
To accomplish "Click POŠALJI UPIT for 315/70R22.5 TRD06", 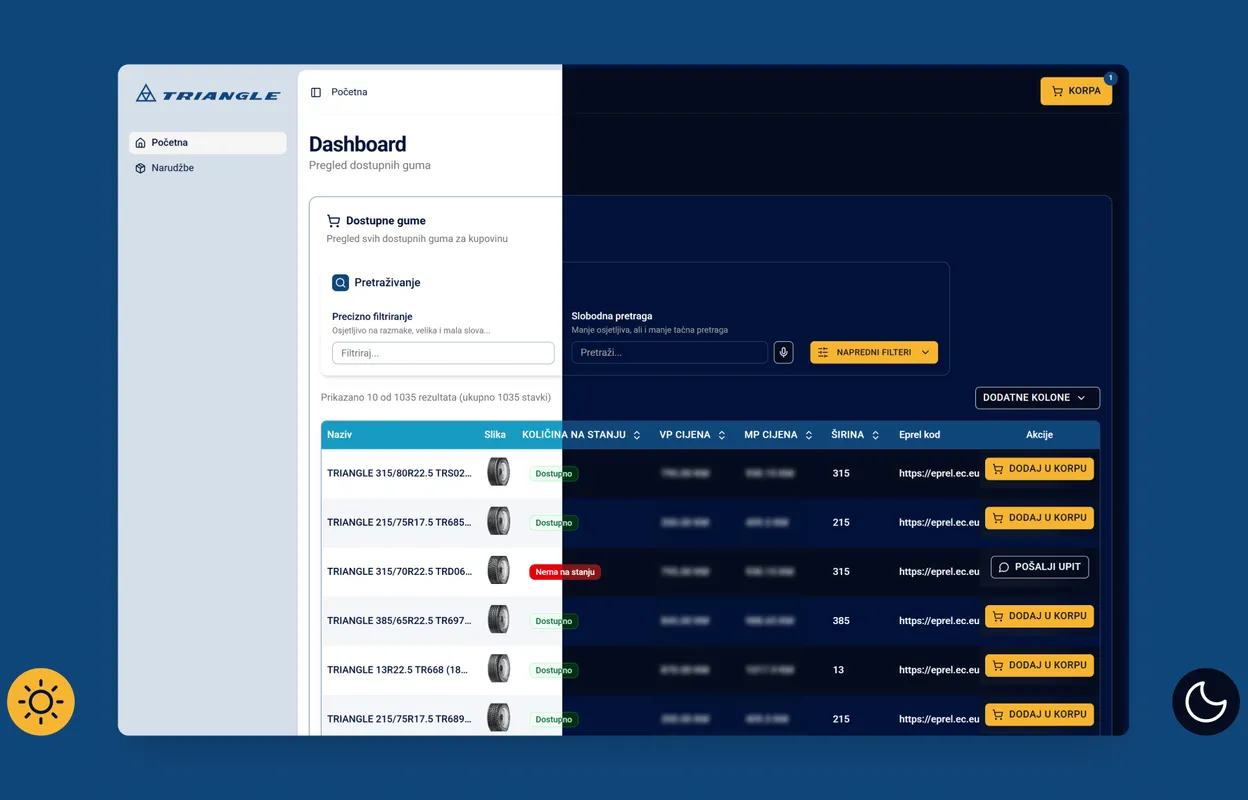I will coord(1039,567).
